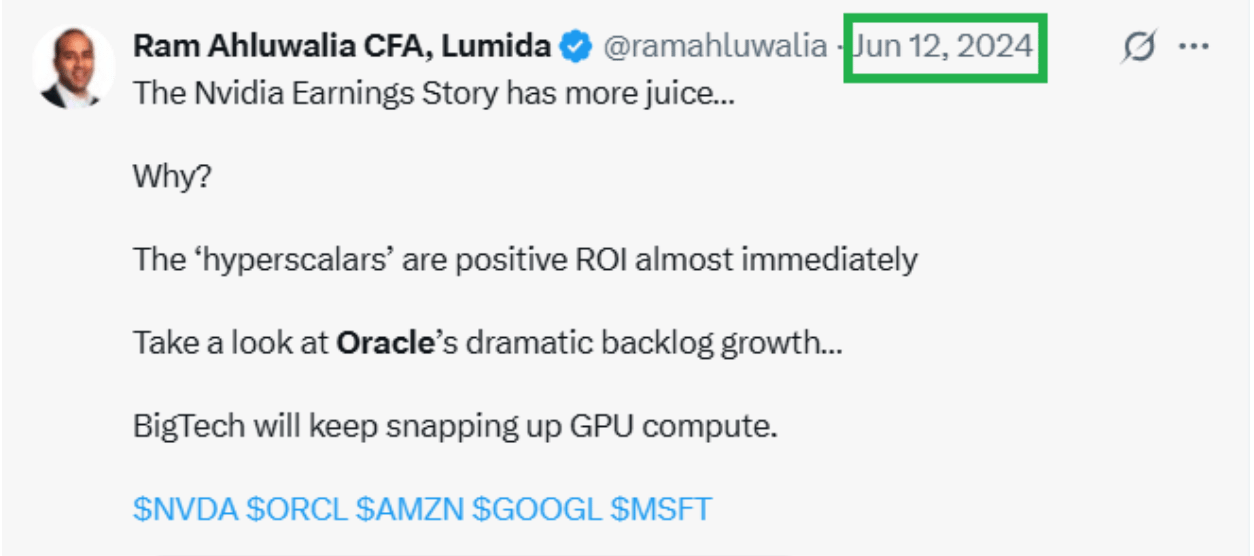Click the $ORCL cashtag
The height and width of the screenshot is (556, 1254).
(x=297, y=509)
